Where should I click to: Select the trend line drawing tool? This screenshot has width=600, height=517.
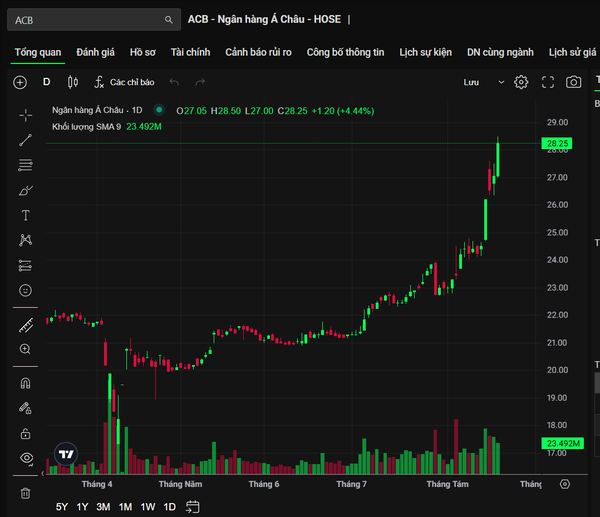[x=26, y=140]
